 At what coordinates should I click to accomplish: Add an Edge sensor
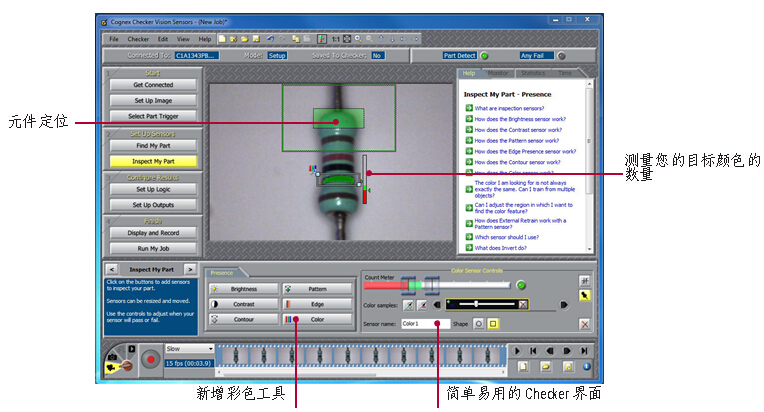(x=317, y=304)
